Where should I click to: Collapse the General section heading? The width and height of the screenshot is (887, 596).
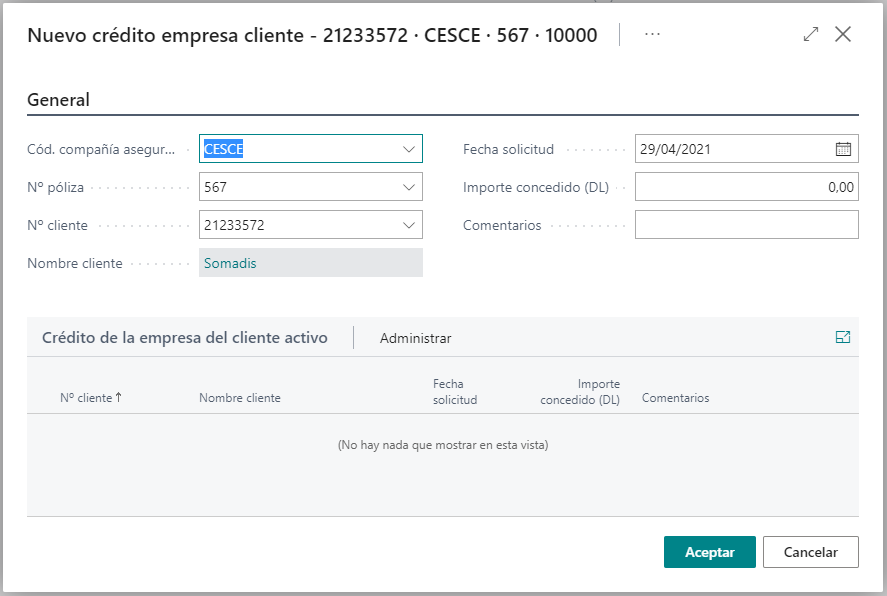(x=58, y=100)
